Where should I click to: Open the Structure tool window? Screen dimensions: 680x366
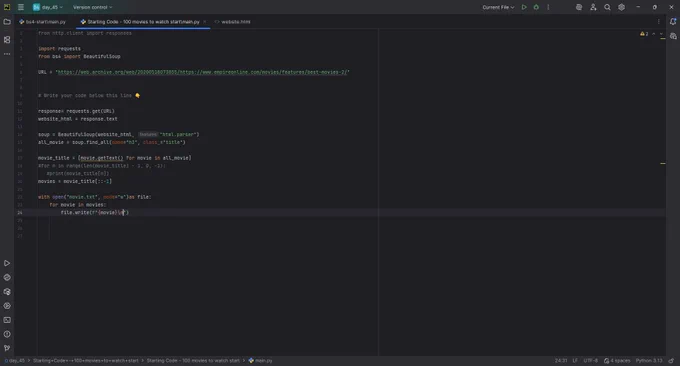pyautogui.click(x=7, y=39)
